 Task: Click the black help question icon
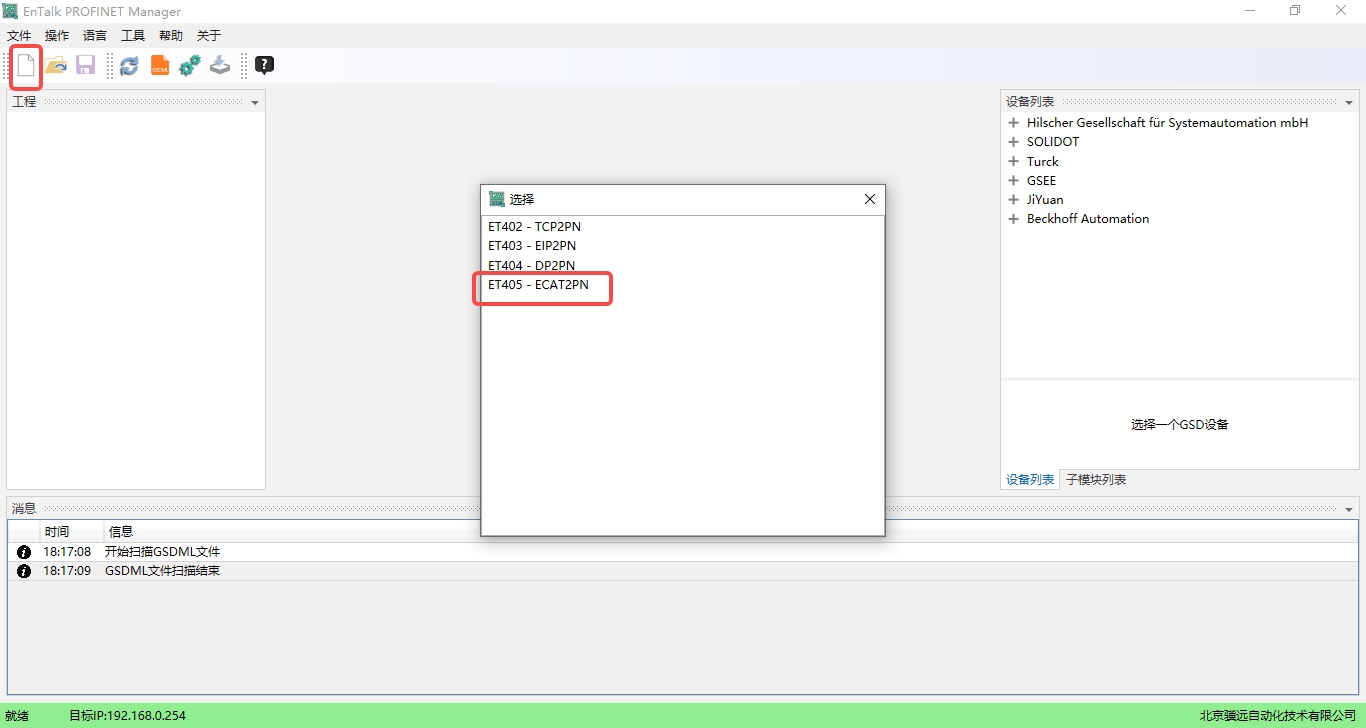(264, 66)
